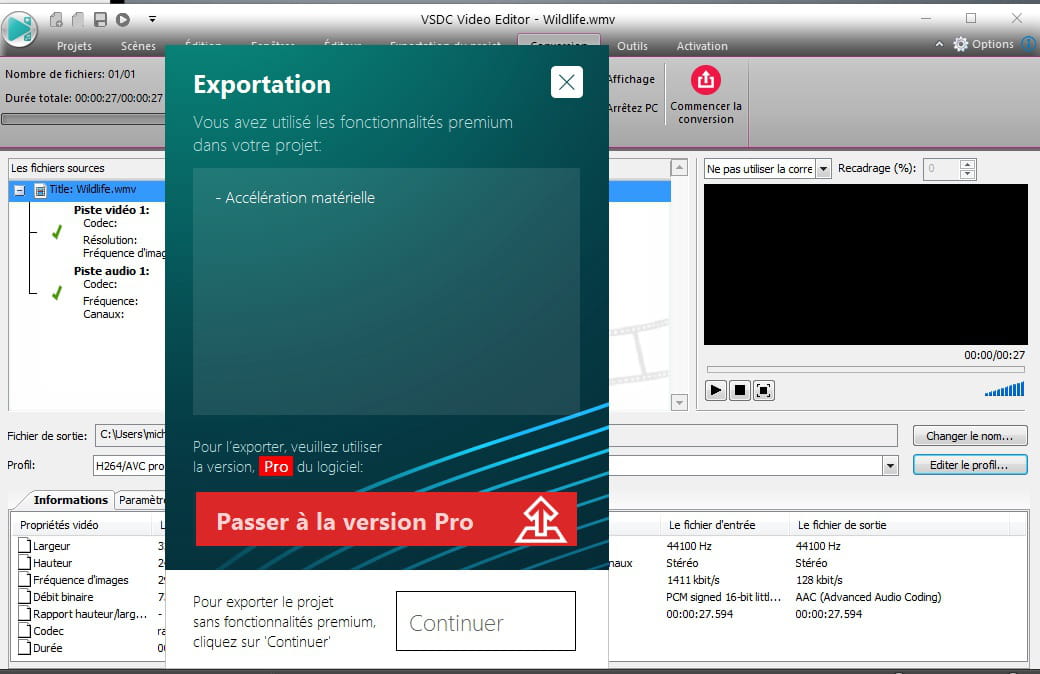The image size is (1040, 674).
Task: Tick the Codec checkbox in Propriétés vidéo
Action: 25,631
